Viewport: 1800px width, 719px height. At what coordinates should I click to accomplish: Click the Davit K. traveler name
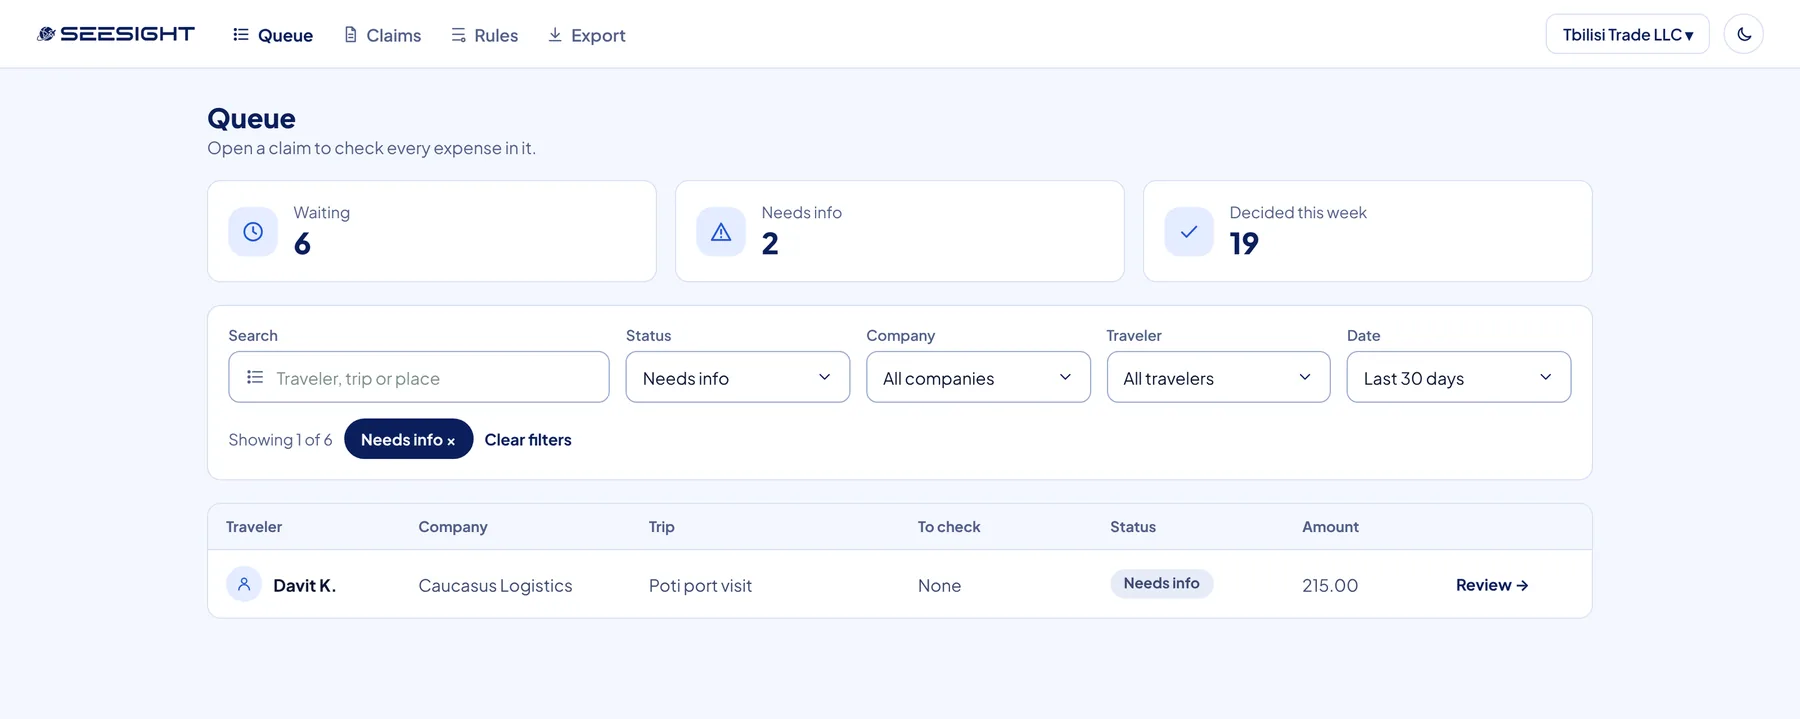tap(305, 586)
